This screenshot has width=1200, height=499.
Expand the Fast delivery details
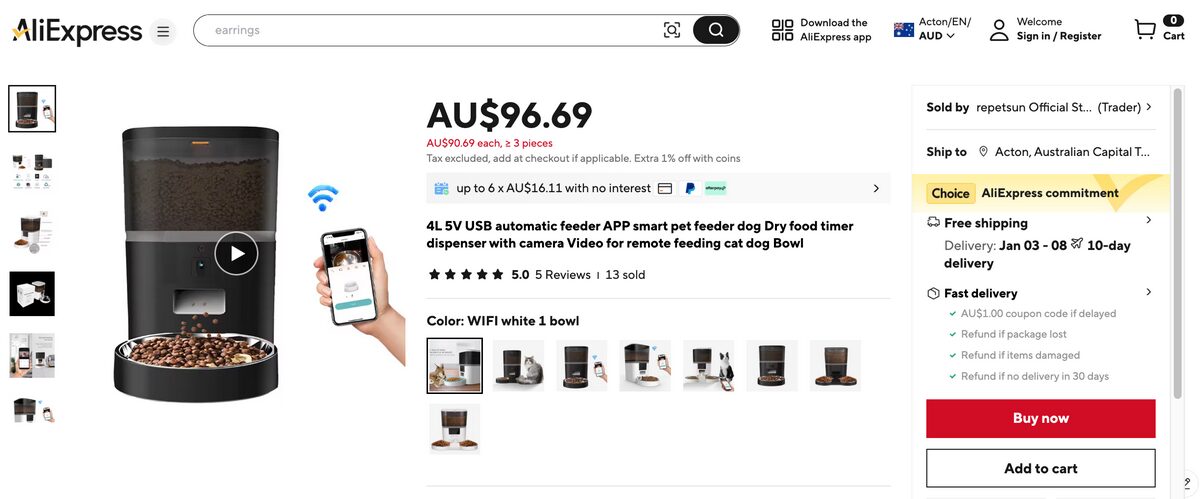pos(1148,292)
